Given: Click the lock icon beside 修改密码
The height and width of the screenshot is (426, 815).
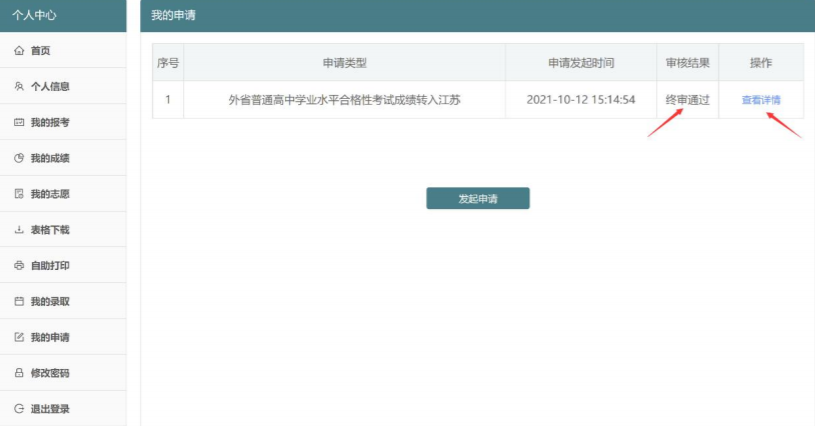Looking at the screenshot, I should tap(18, 373).
